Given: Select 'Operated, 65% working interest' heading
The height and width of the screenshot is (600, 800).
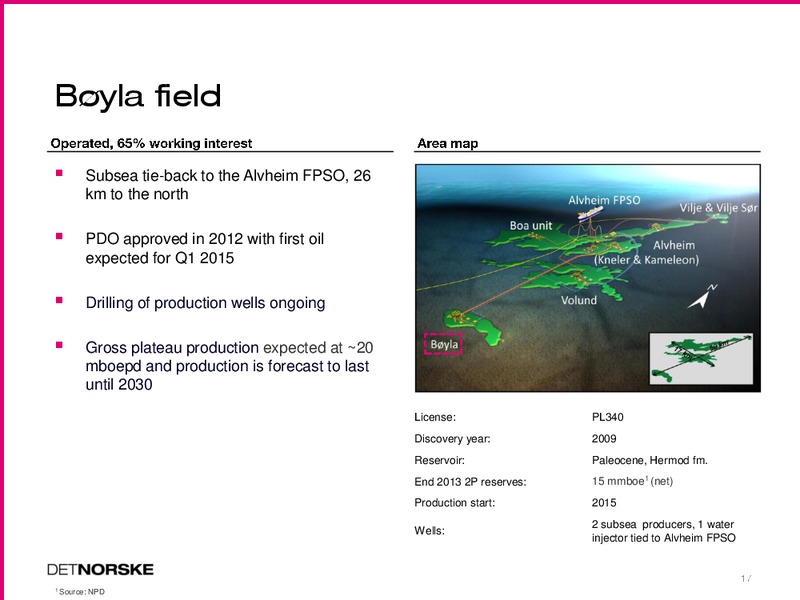Looking at the screenshot, I should pos(151,143).
